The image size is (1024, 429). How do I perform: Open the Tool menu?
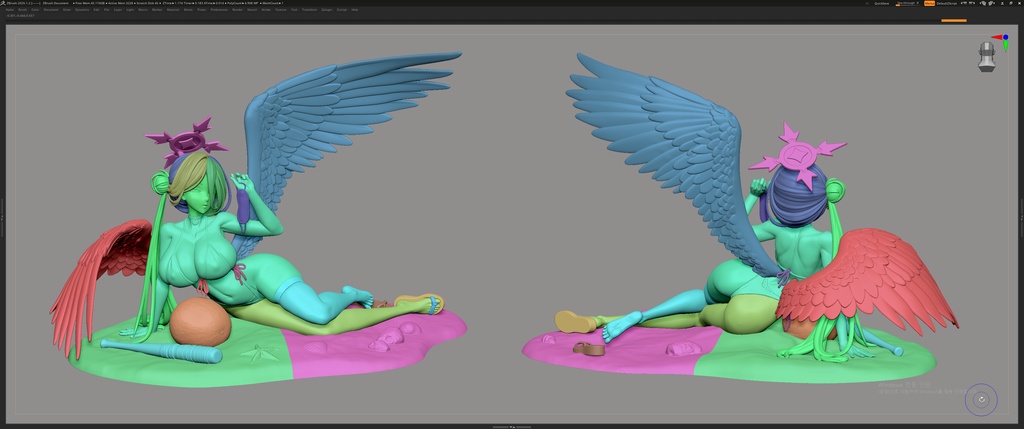coord(295,10)
